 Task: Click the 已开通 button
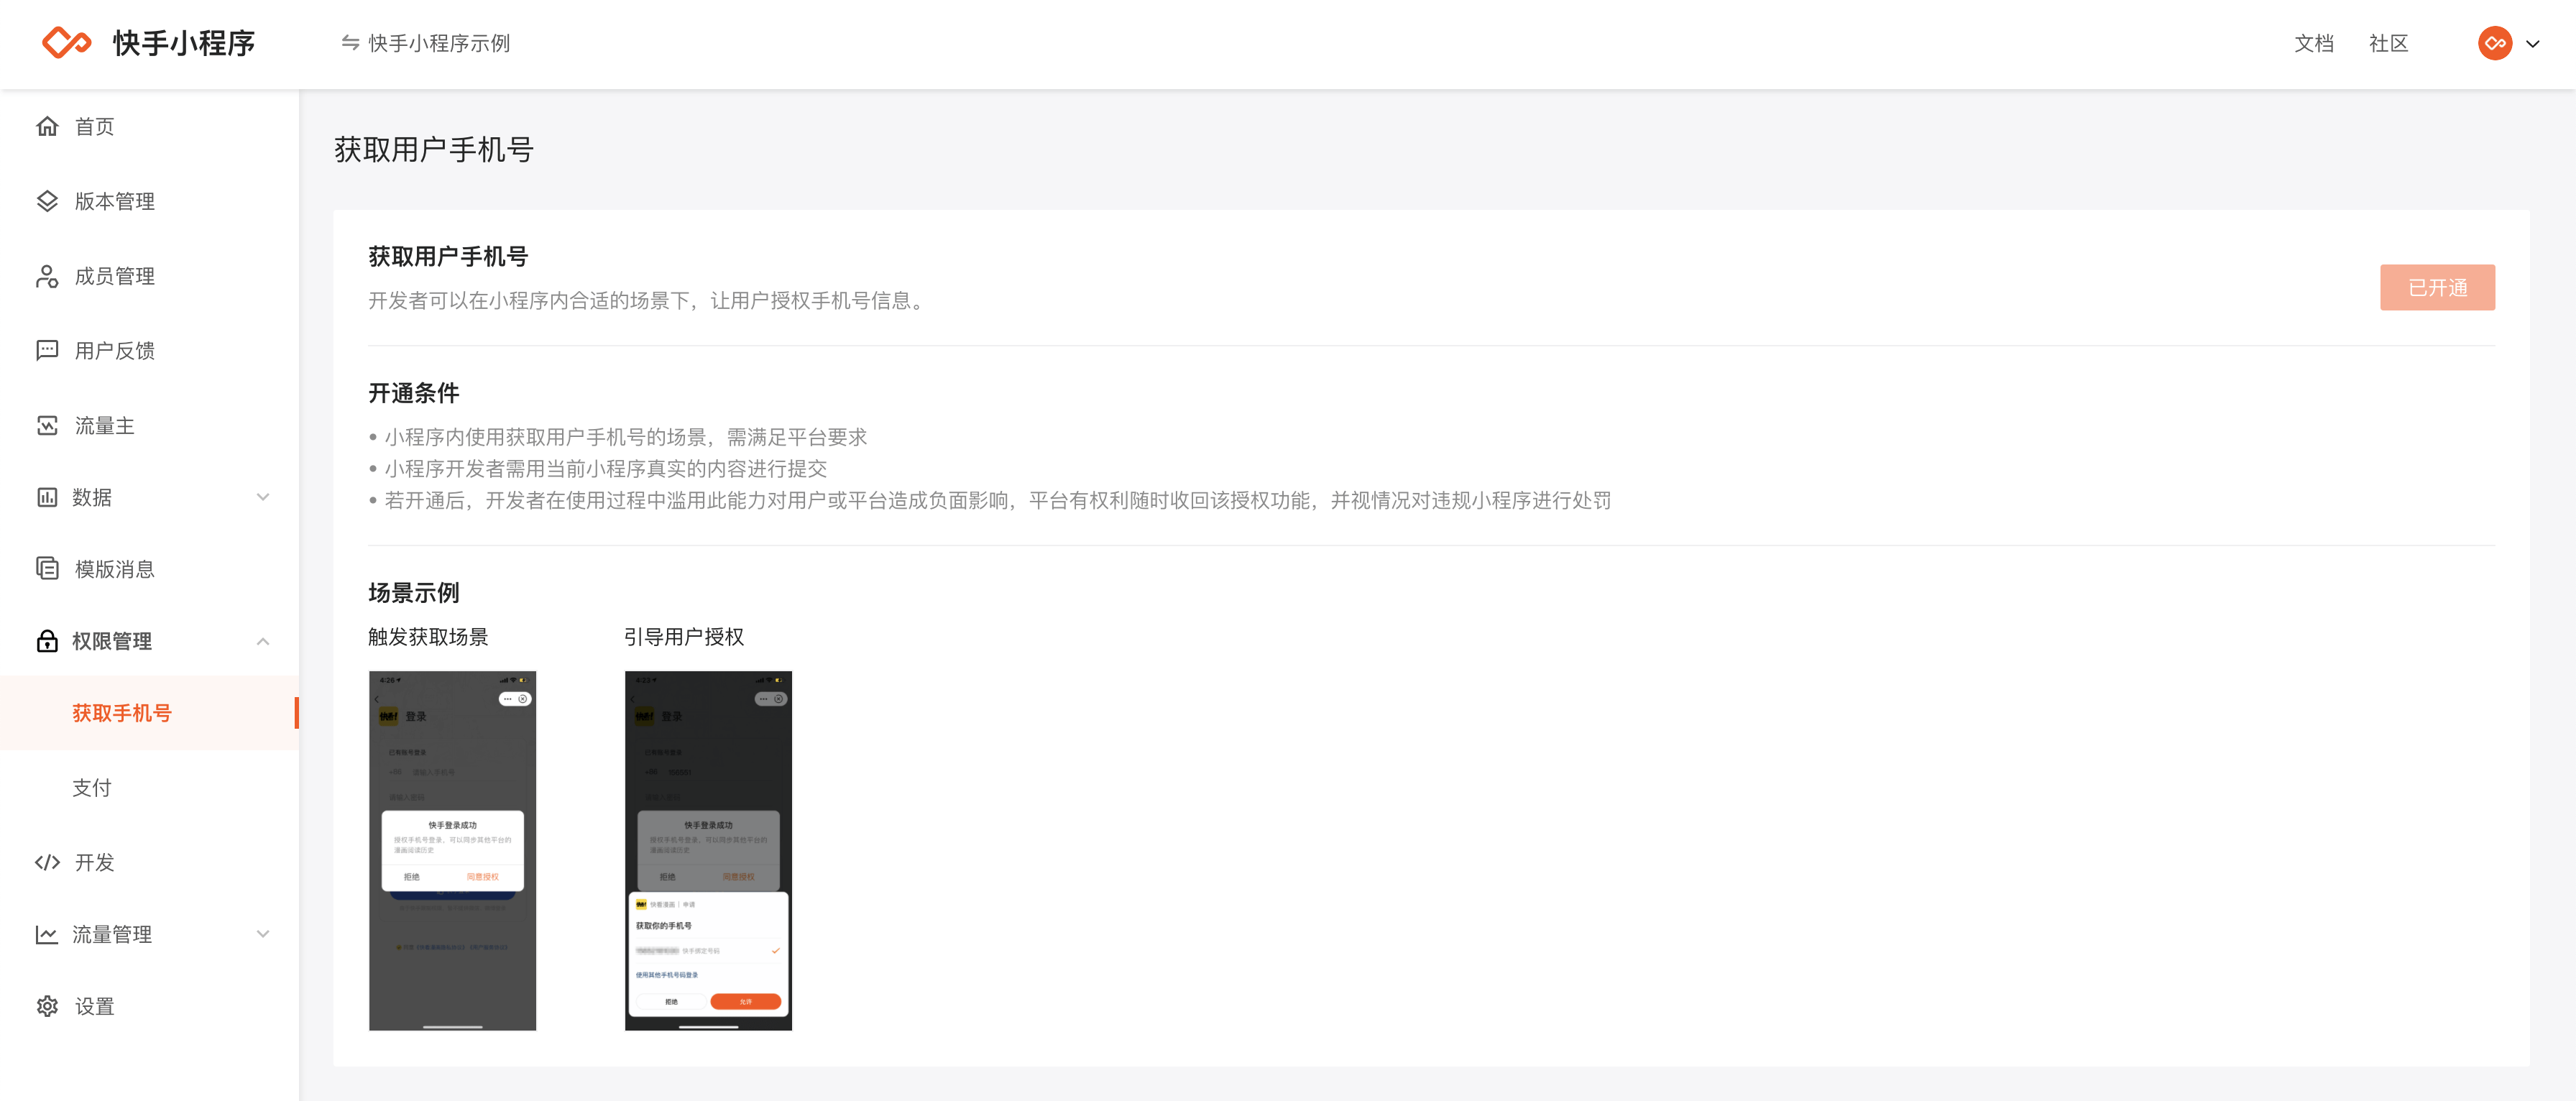tap(2437, 287)
